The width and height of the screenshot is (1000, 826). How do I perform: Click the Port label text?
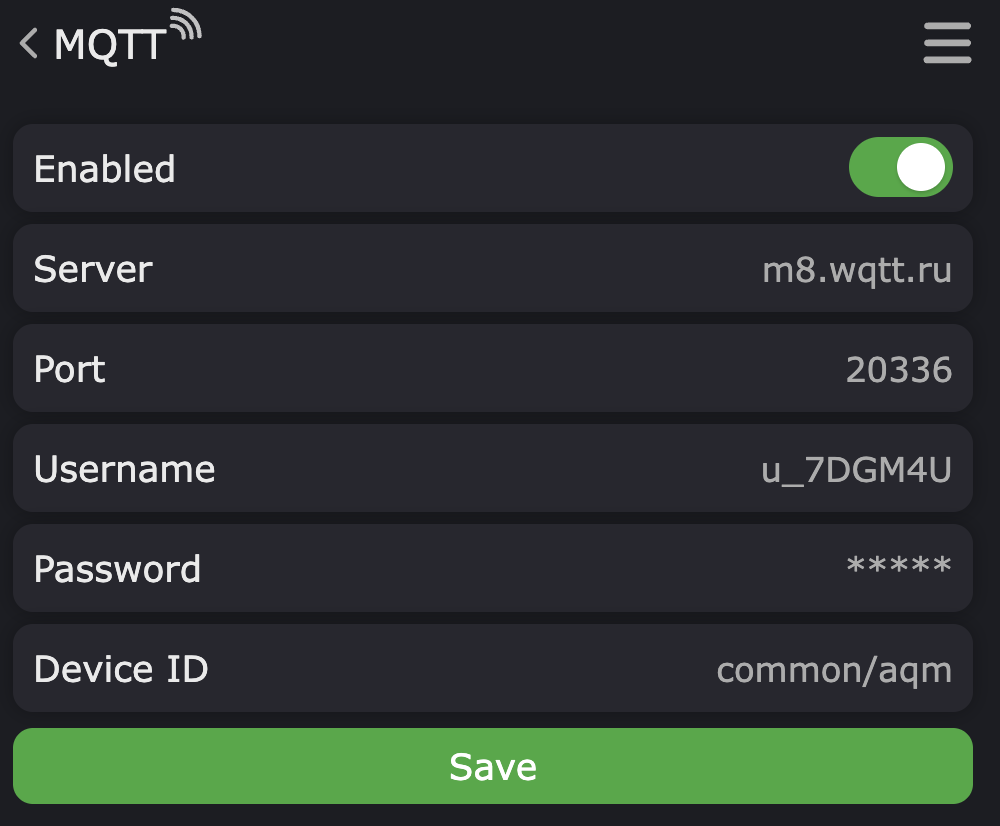[70, 370]
